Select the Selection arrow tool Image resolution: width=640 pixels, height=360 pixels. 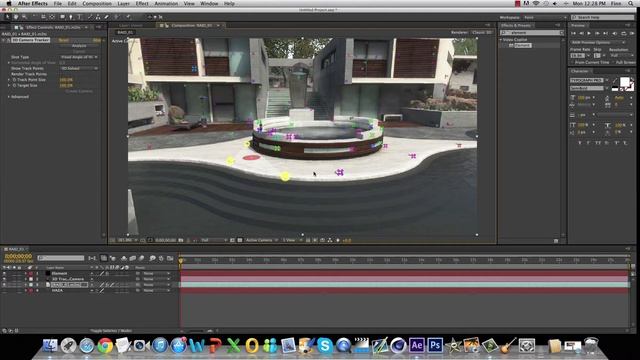point(7,17)
